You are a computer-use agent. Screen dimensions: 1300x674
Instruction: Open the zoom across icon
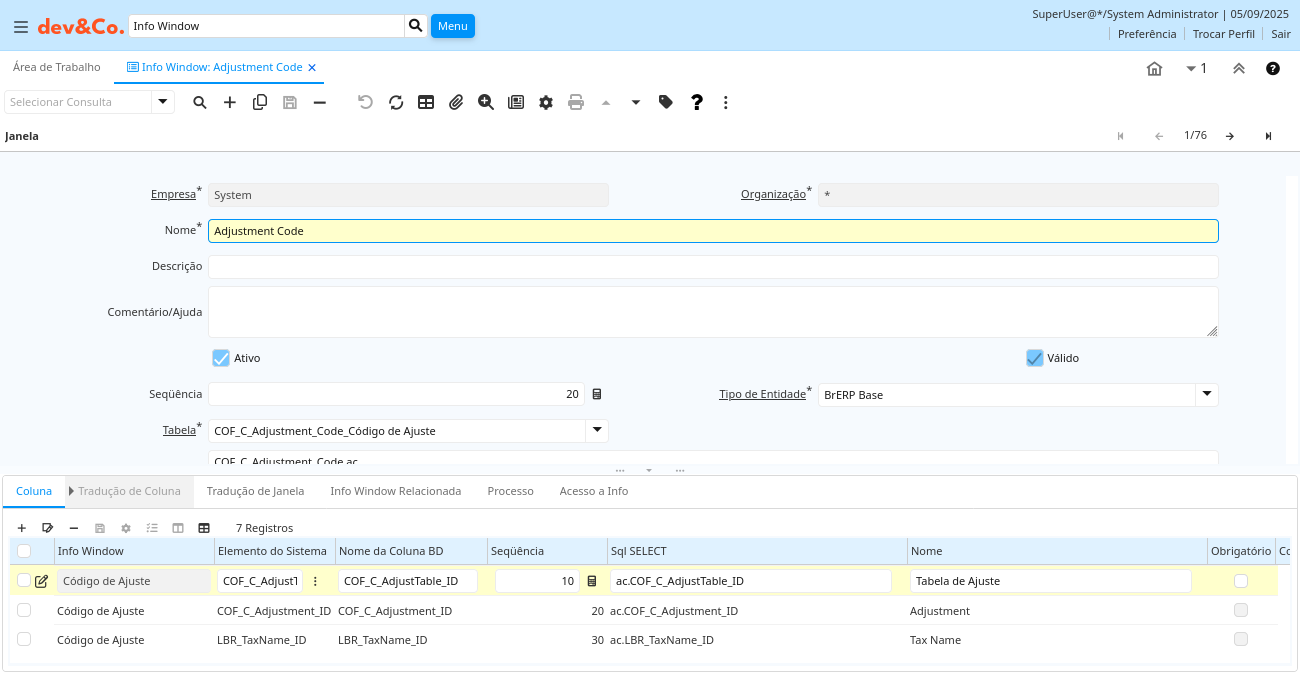[486, 102]
